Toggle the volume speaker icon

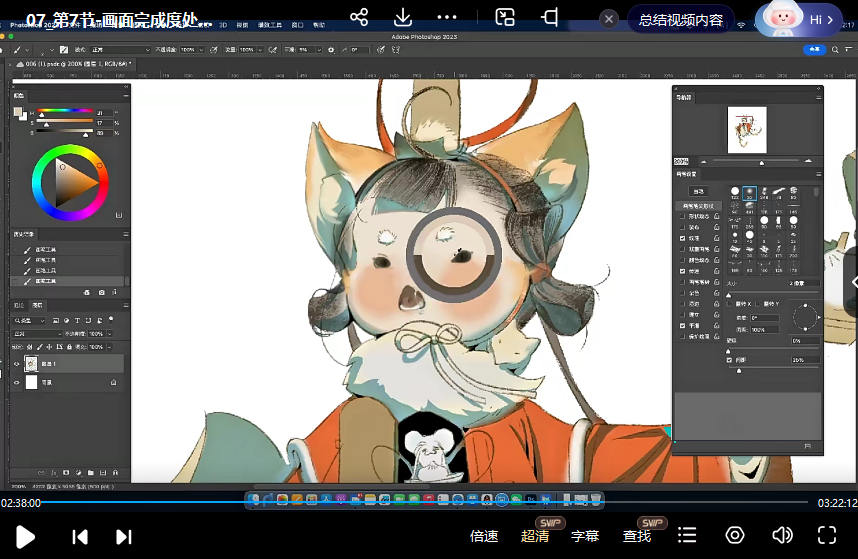(x=782, y=535)
